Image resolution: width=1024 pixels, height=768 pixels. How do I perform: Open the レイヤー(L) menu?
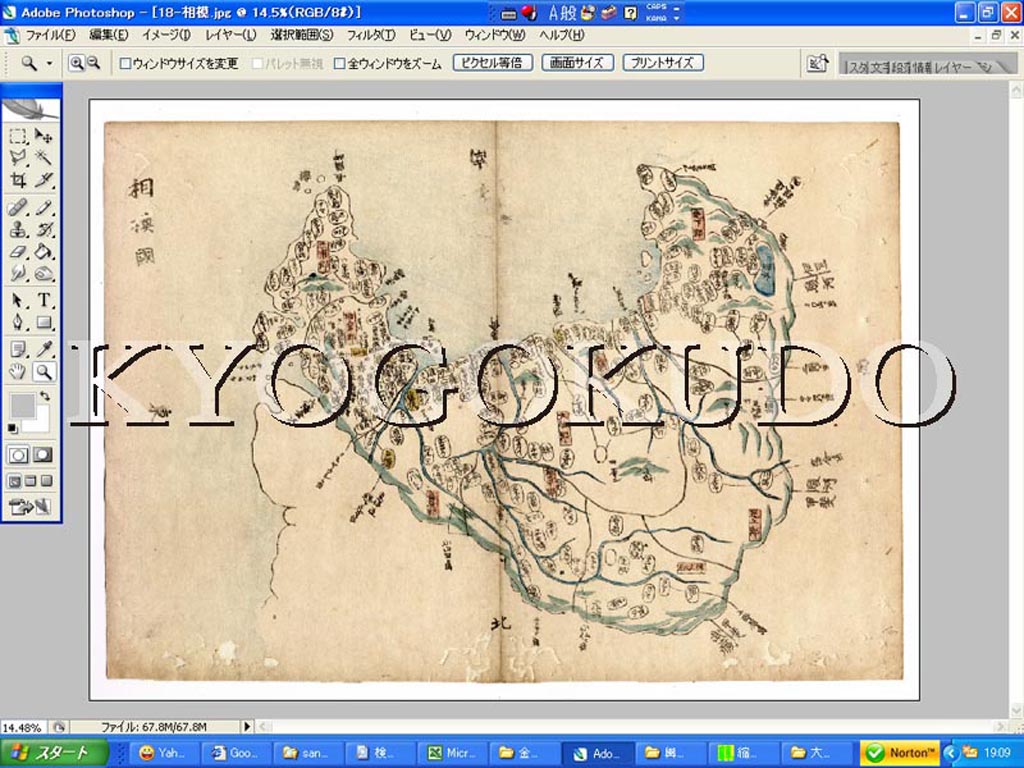tap(231, 35)
